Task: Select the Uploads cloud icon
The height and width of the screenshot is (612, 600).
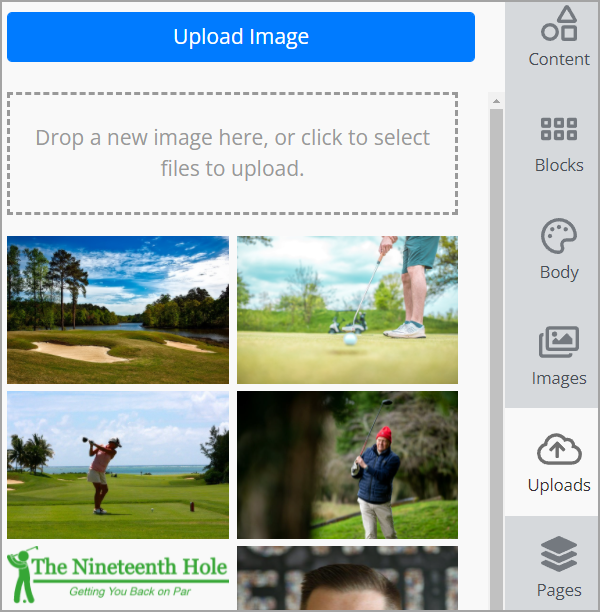Action: tap(559, 449)
